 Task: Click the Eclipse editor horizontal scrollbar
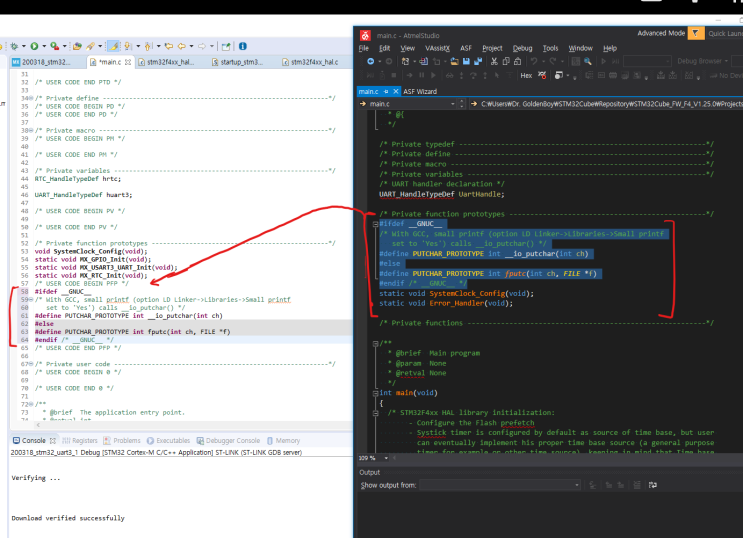pos(194,425)
